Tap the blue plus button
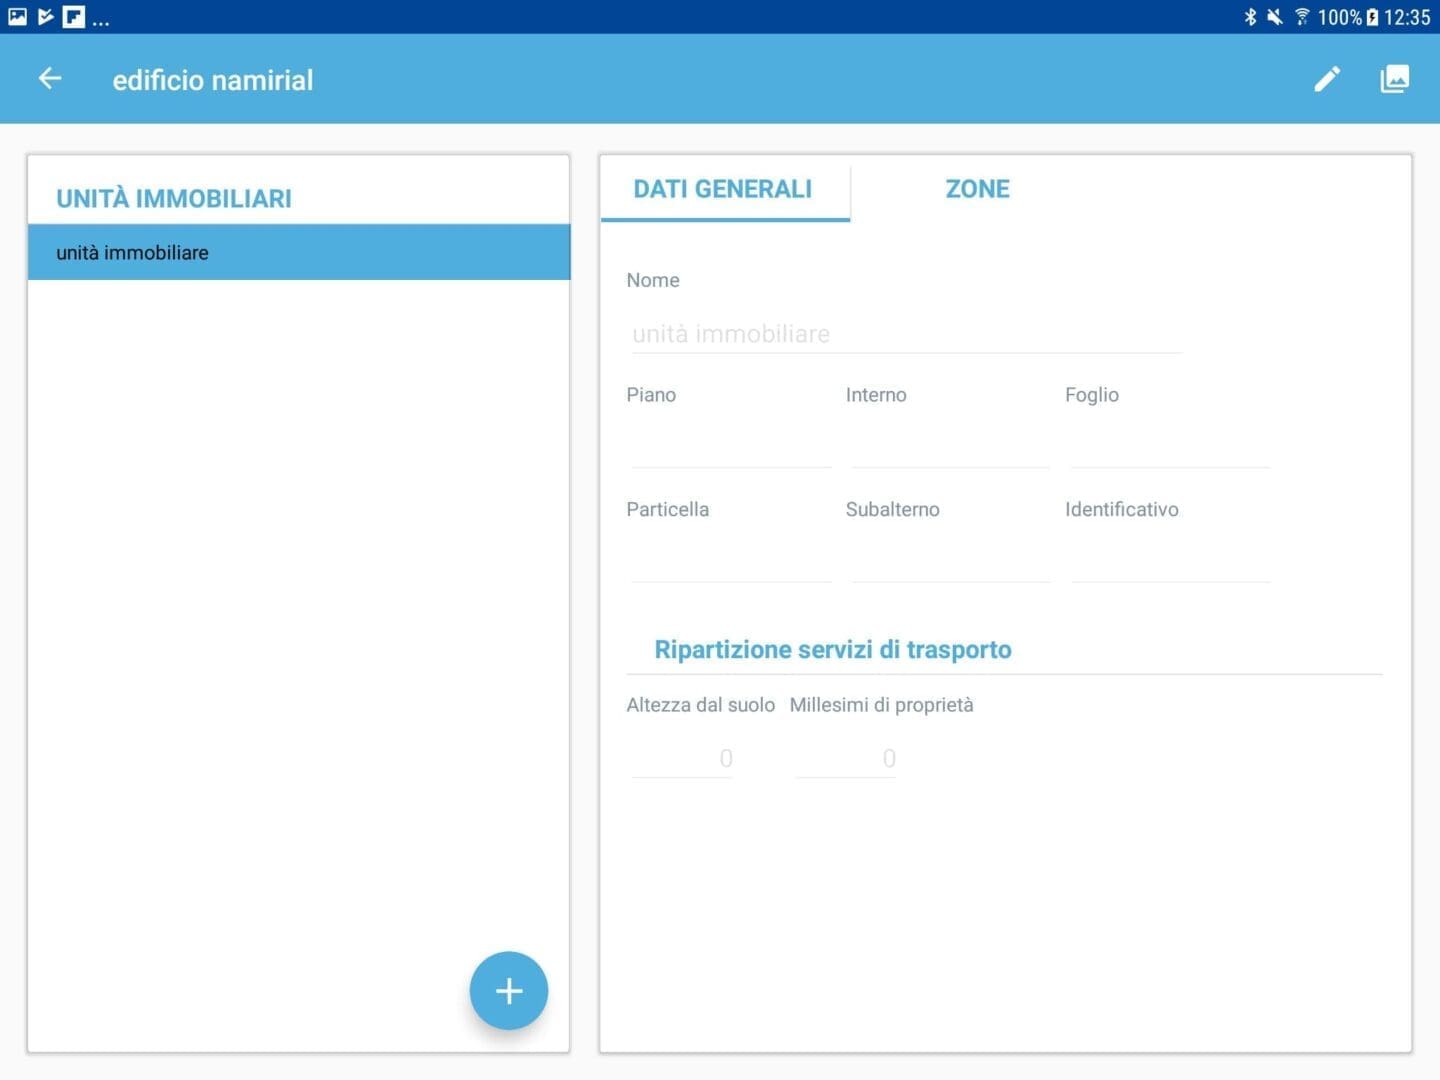Screen dimensions: 1440x1080 pos(508,990)
